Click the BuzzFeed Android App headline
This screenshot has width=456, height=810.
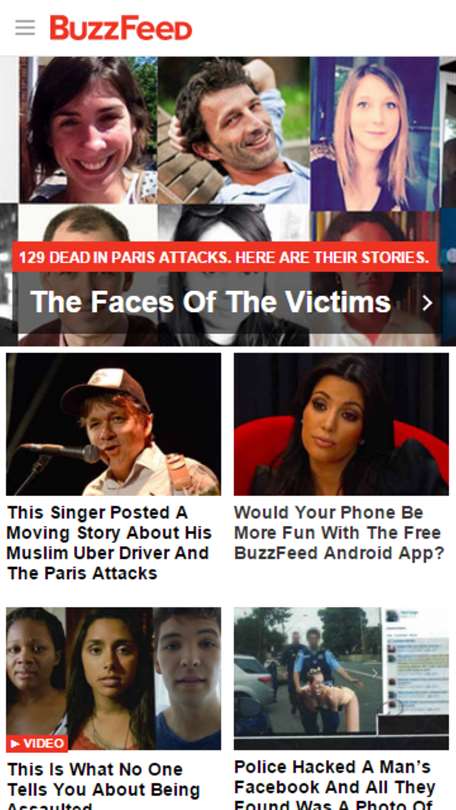point(339,533)
